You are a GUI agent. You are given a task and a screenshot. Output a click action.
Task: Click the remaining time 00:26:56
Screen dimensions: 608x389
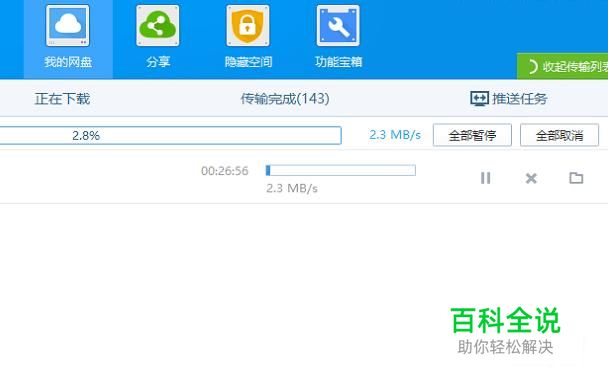pos(225,171)
